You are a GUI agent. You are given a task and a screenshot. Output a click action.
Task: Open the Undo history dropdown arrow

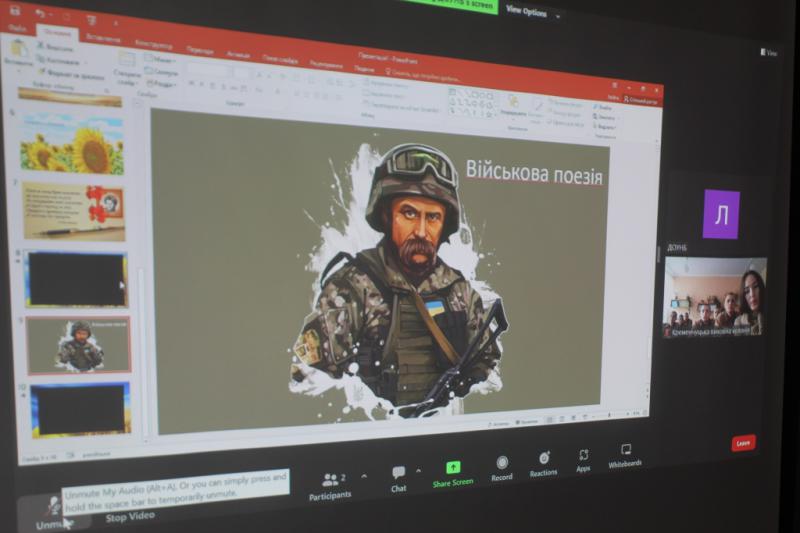(x=51, y=15)
